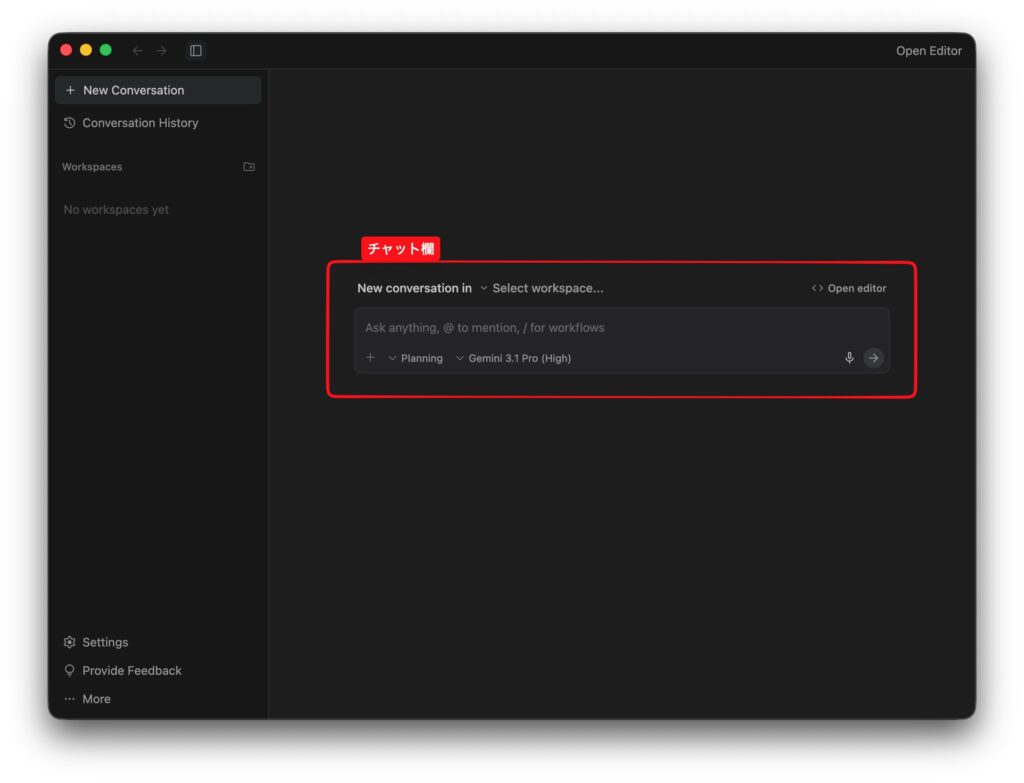The image size is (1024, 783).
Task: Toggle the sidebar panel icon
Action: 196,51
